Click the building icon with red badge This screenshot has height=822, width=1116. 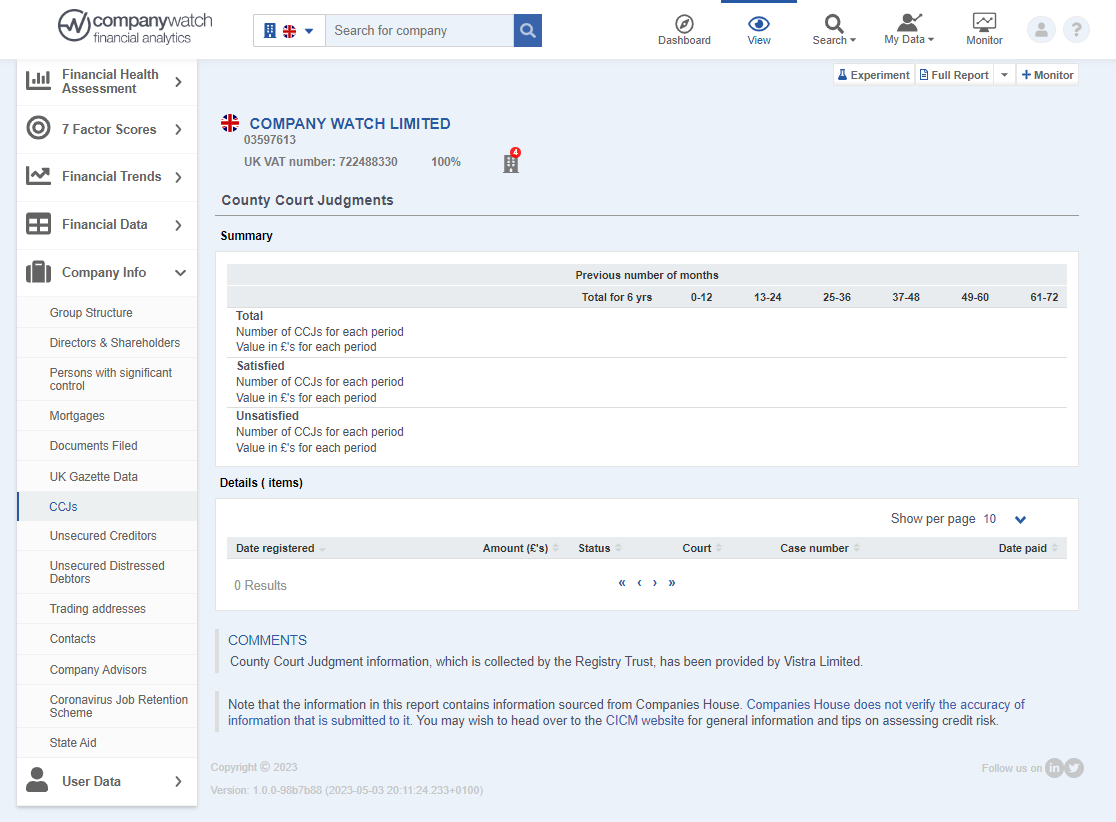pyautogui.click(x=512, y=162)
